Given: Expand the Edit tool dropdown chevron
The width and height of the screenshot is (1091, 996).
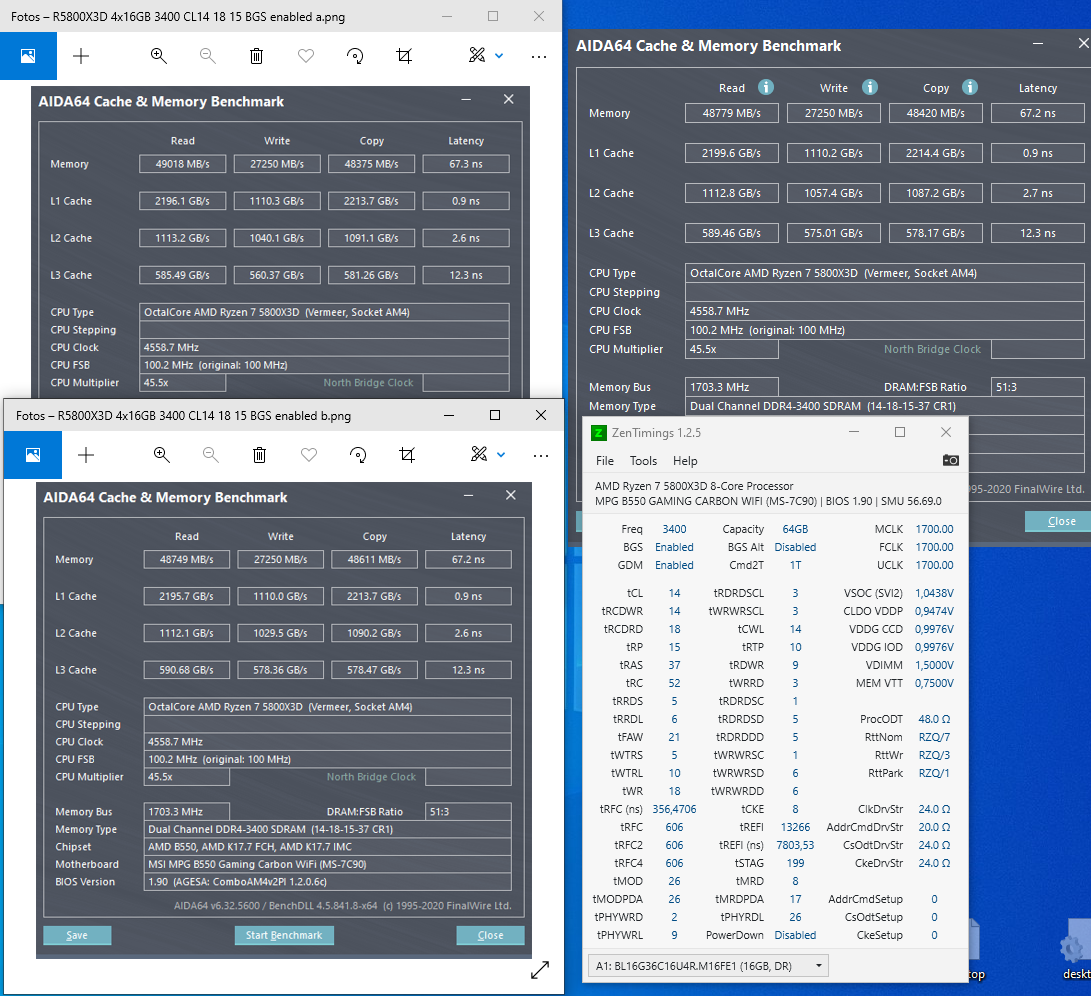Looking at the screenshot, I should [x=498, y=56].
